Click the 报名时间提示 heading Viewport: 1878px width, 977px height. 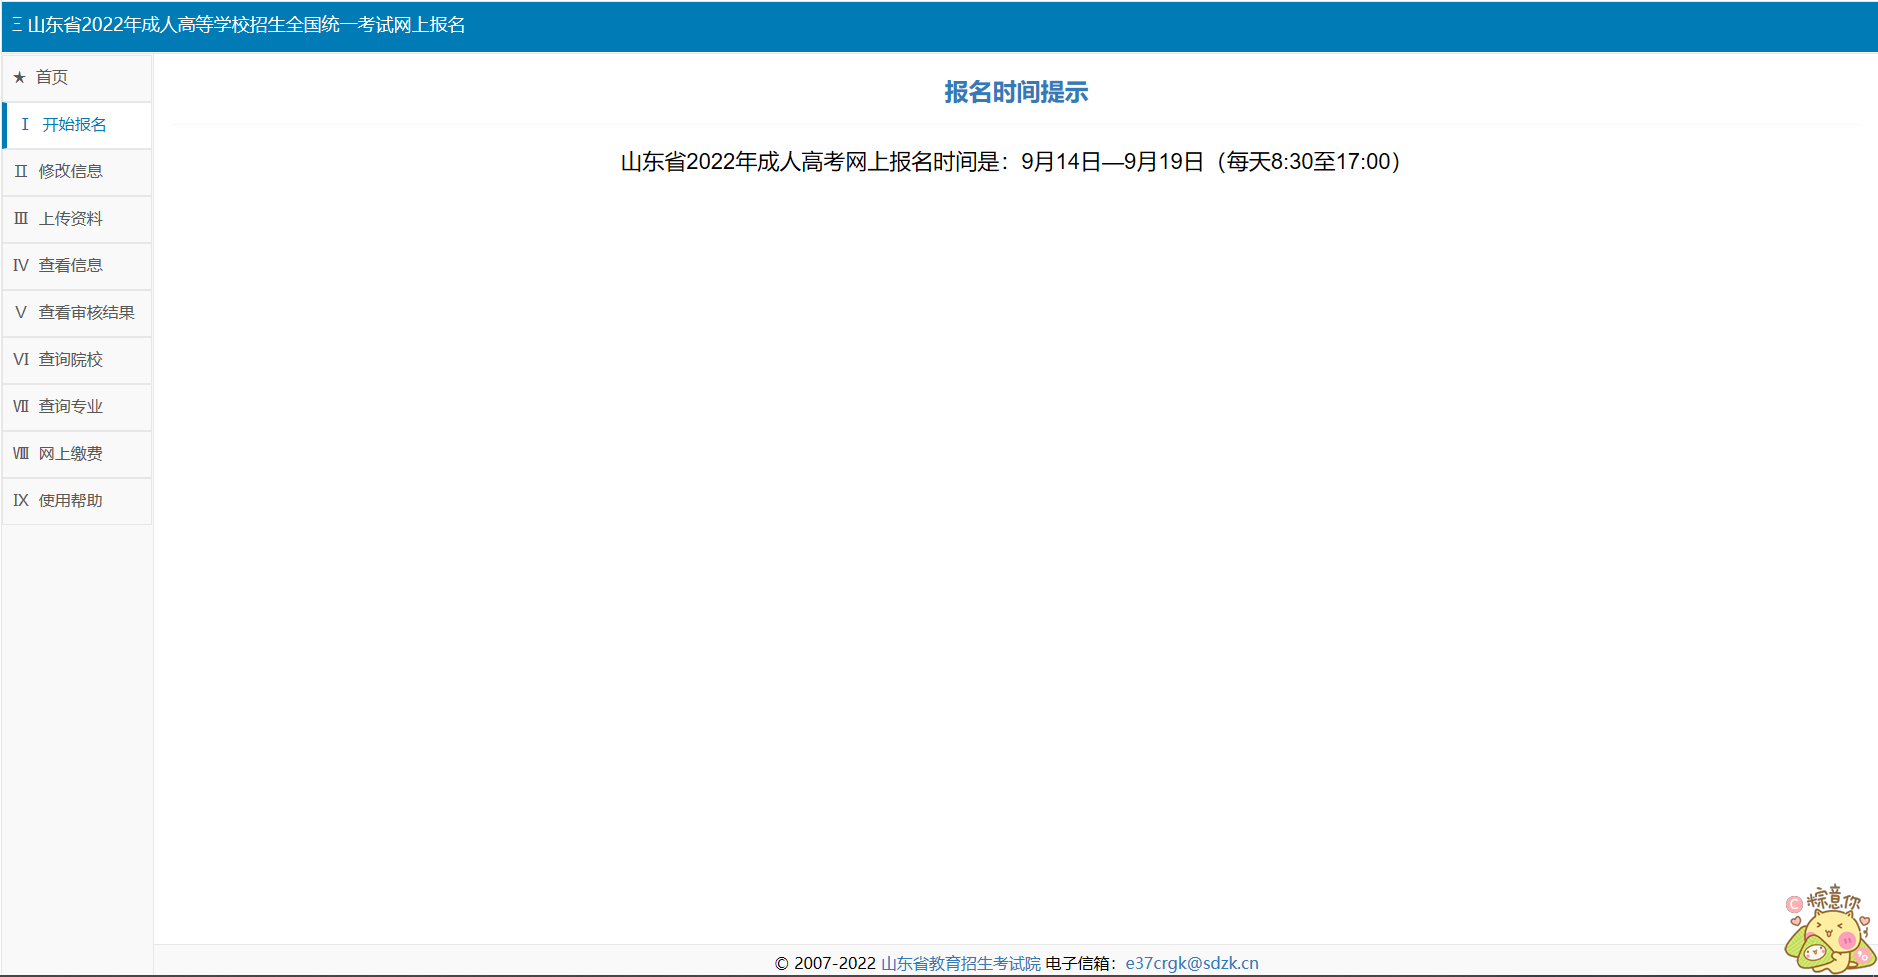pyautogui.click(x=1015, y=92)
